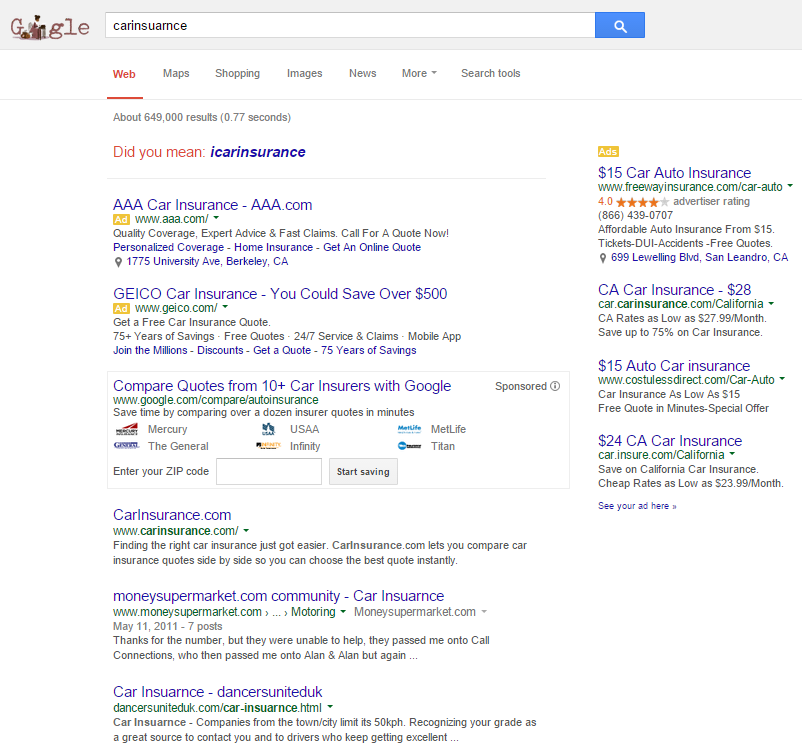Click the USAA insurer logo

(268, 429)
